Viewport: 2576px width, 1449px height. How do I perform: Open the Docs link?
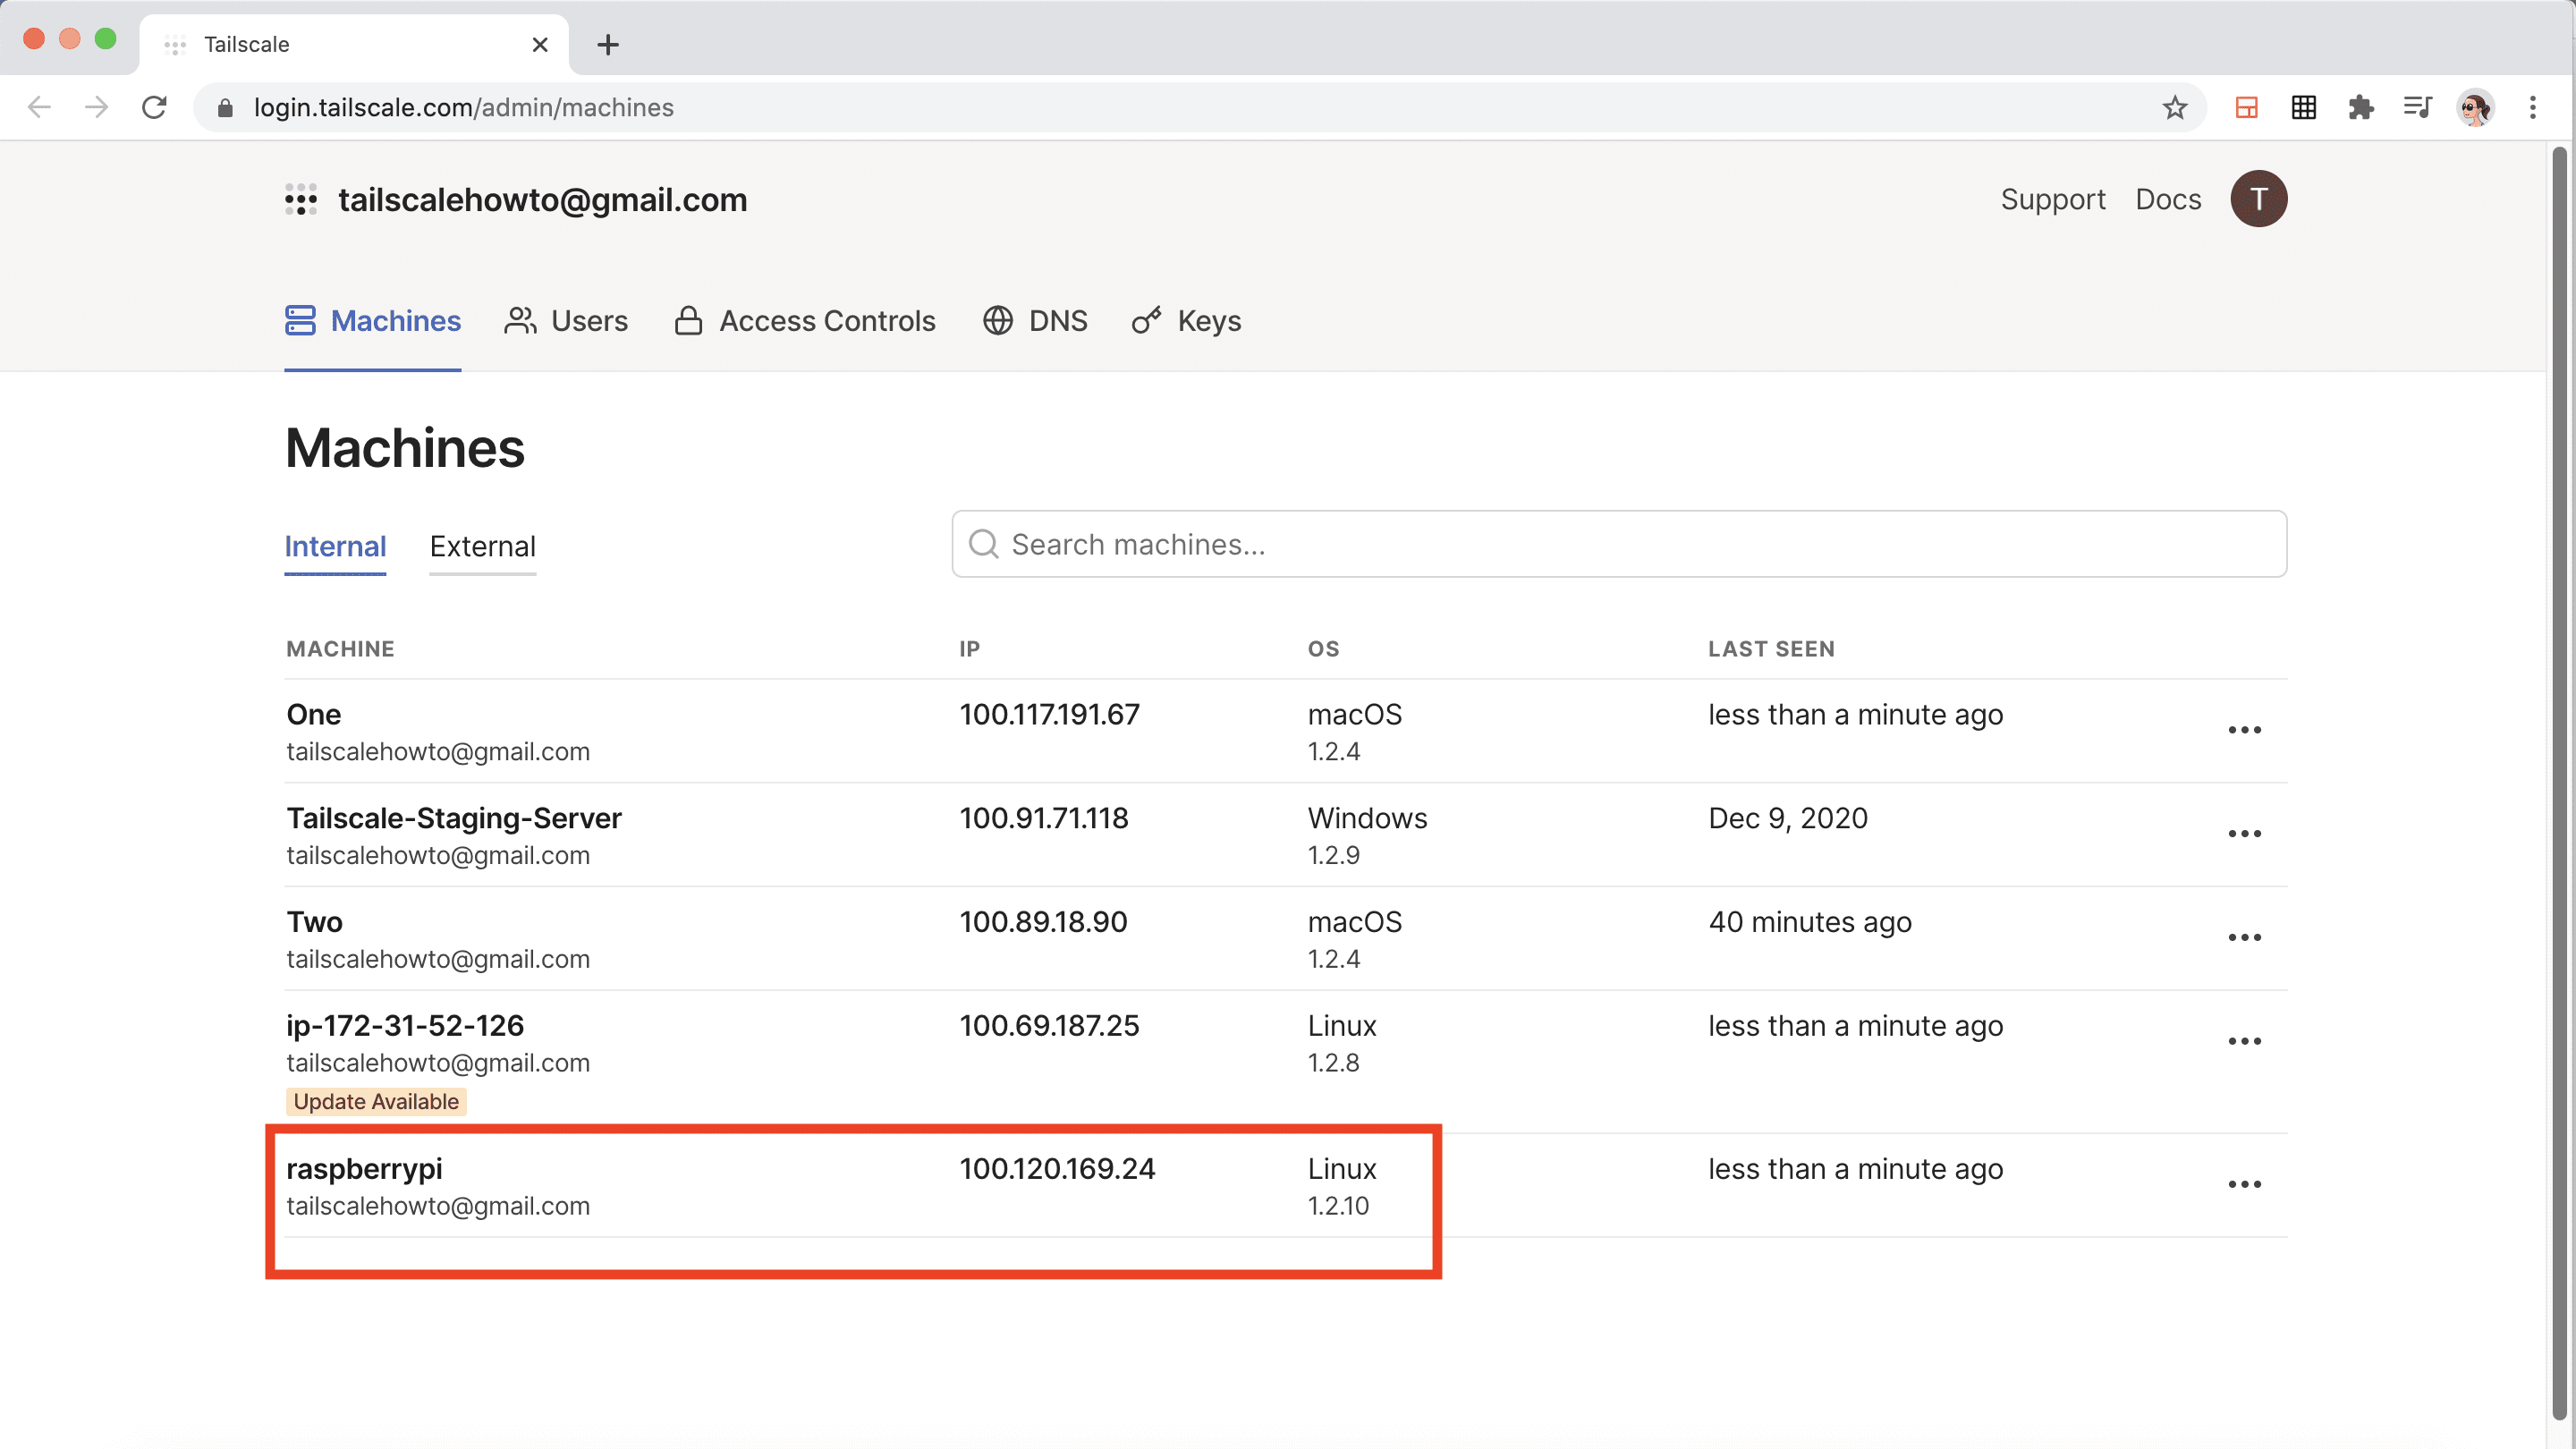pyautogui.click(x=2167, y=199)
